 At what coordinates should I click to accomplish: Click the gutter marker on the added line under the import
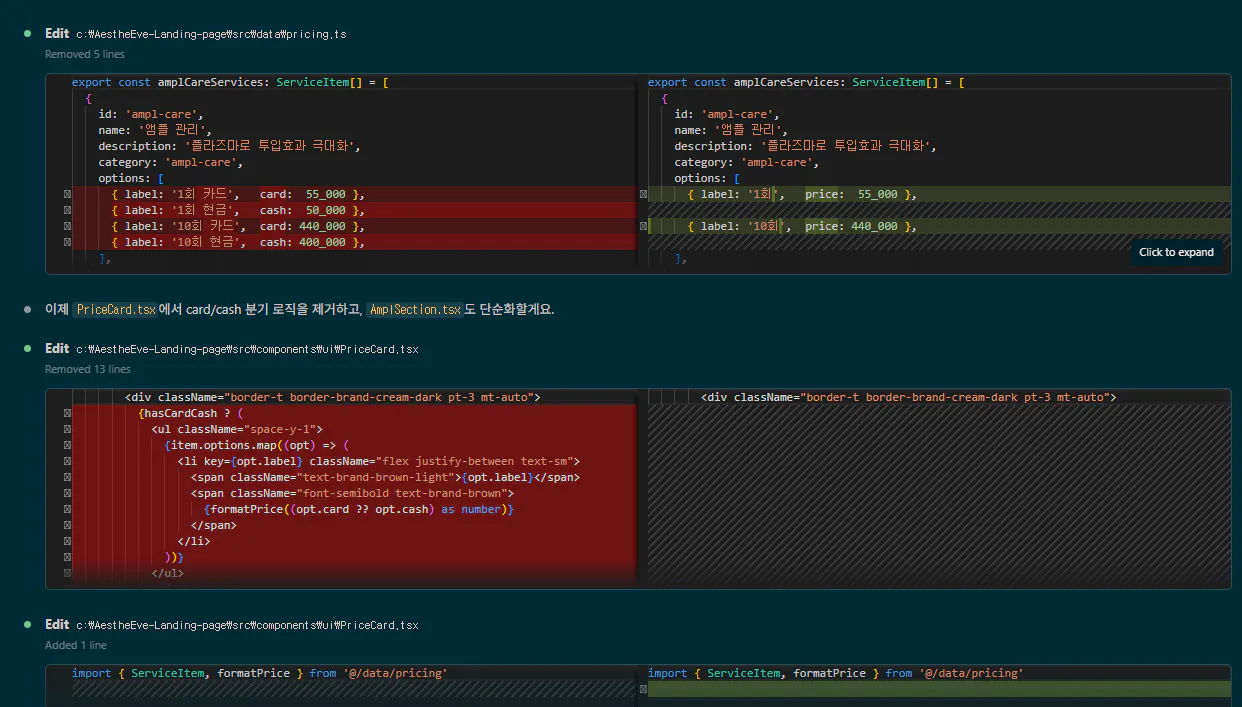click(643, 689)
